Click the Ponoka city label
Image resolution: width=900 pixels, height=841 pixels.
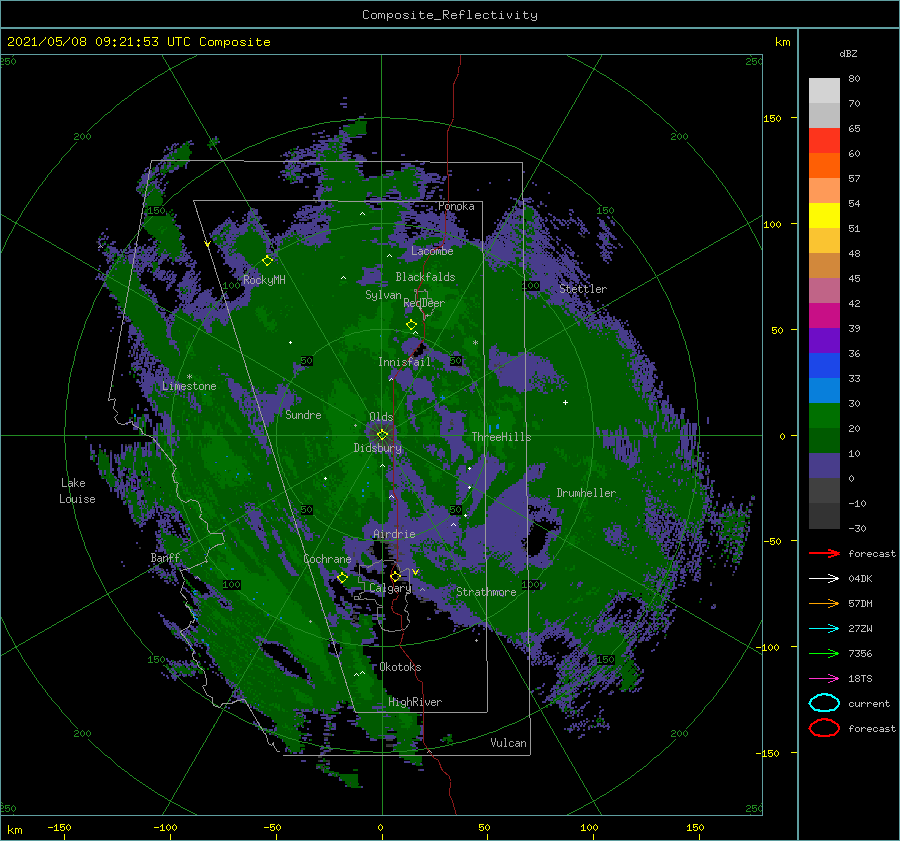[456, 206]
